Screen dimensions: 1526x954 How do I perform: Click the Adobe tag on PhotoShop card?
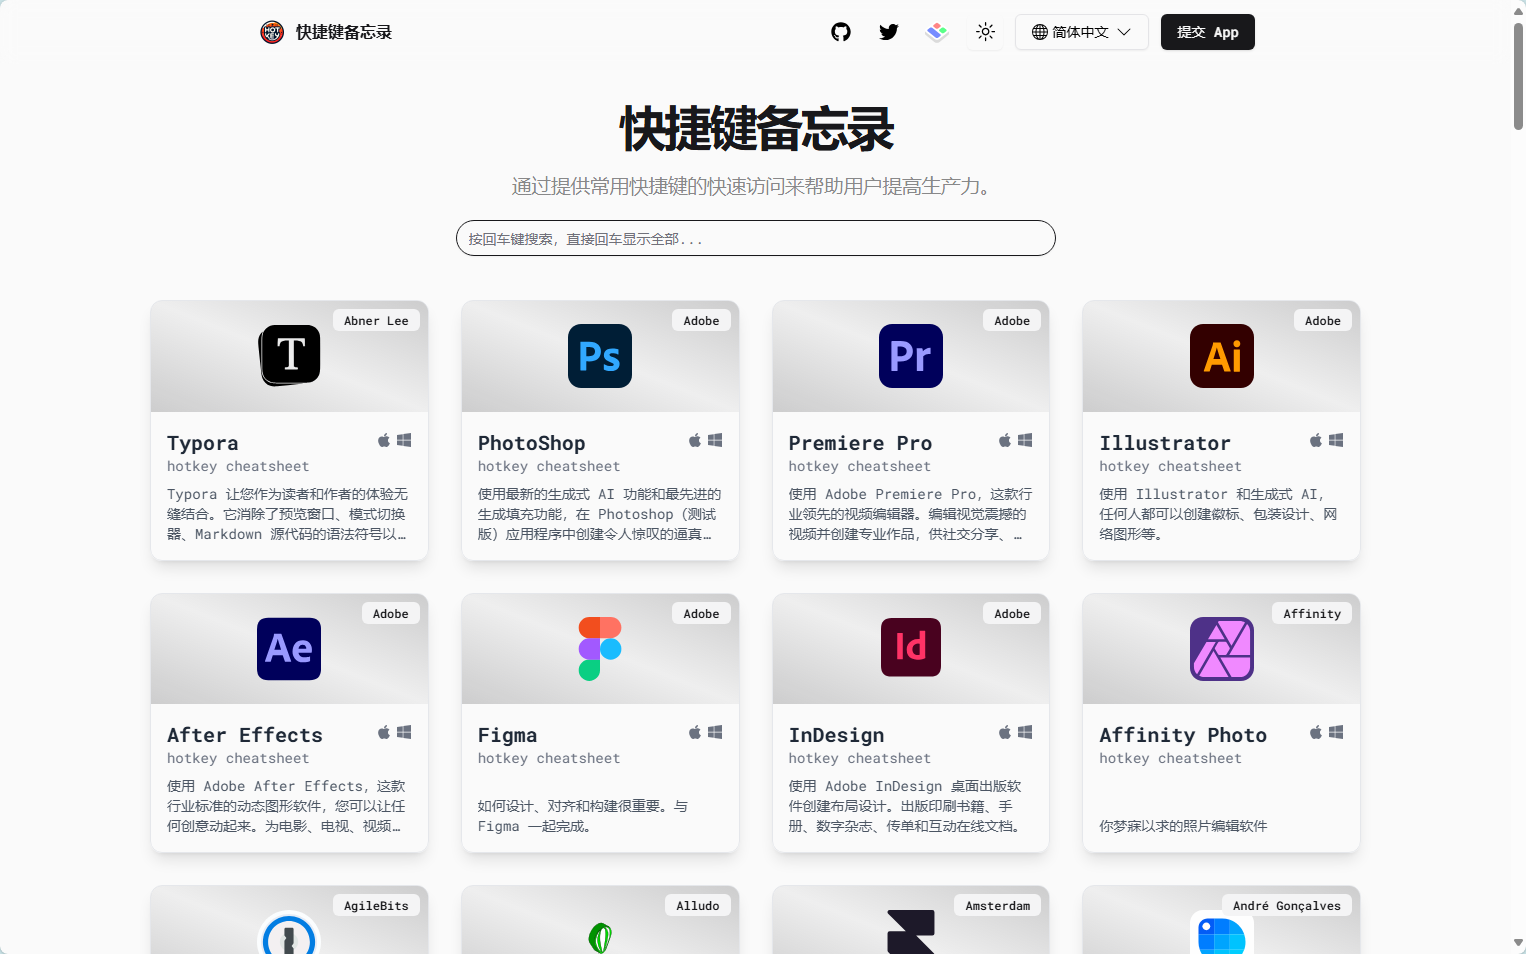tap(701, 321)
